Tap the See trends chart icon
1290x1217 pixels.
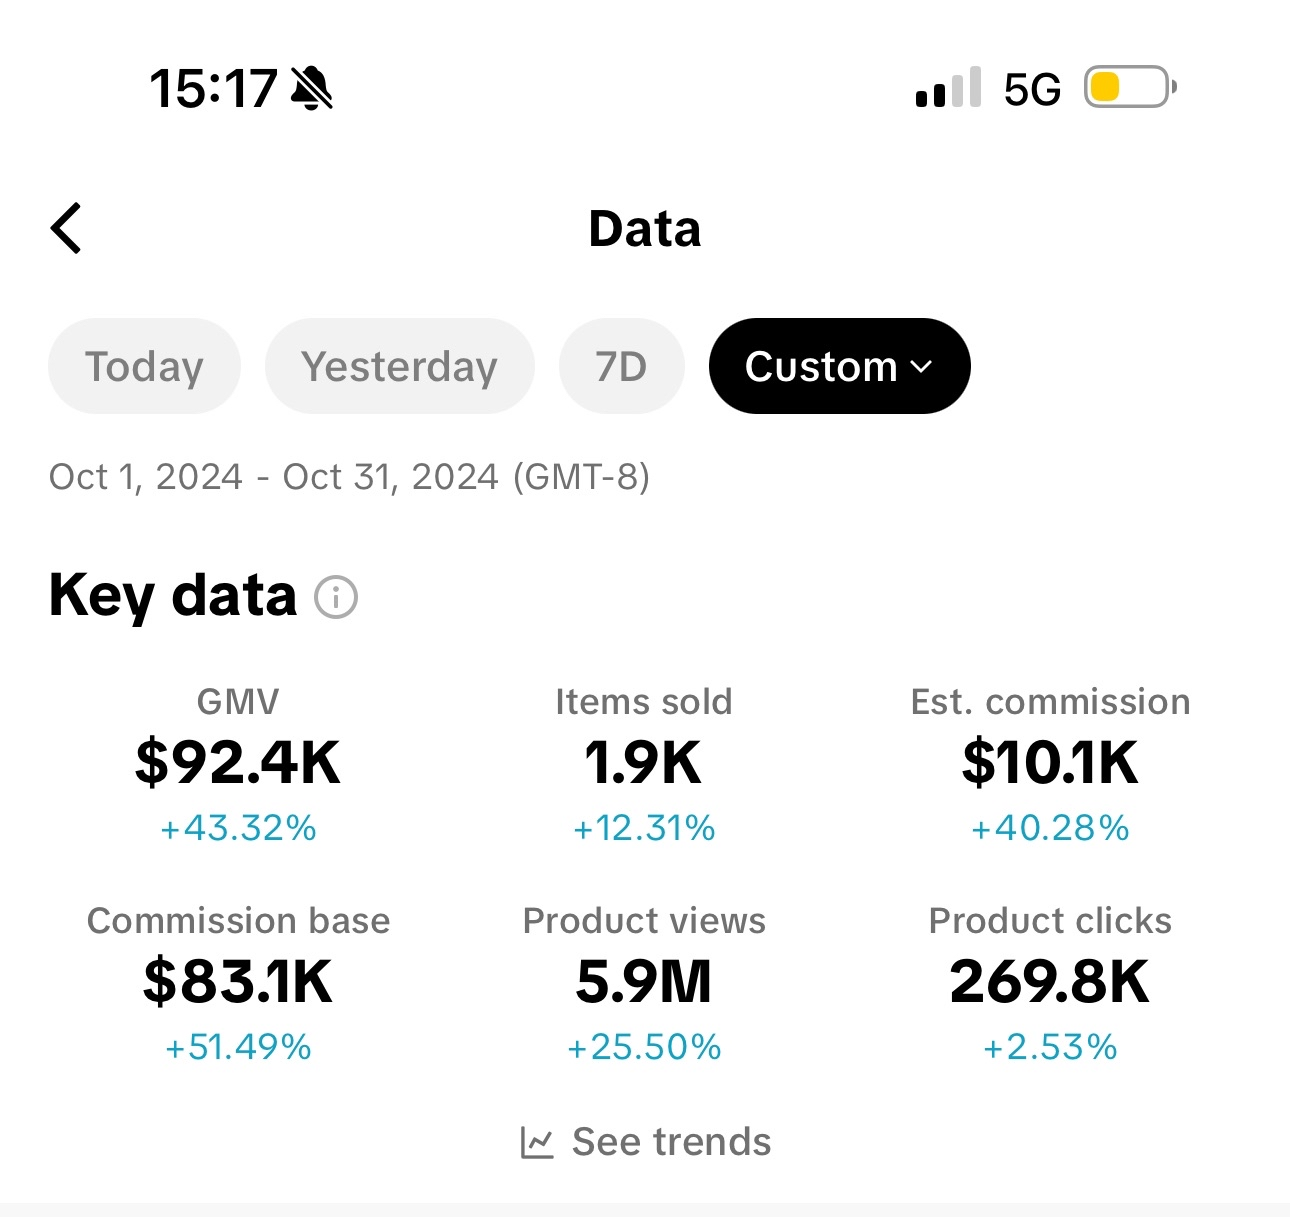click(x=536, y=1140)
